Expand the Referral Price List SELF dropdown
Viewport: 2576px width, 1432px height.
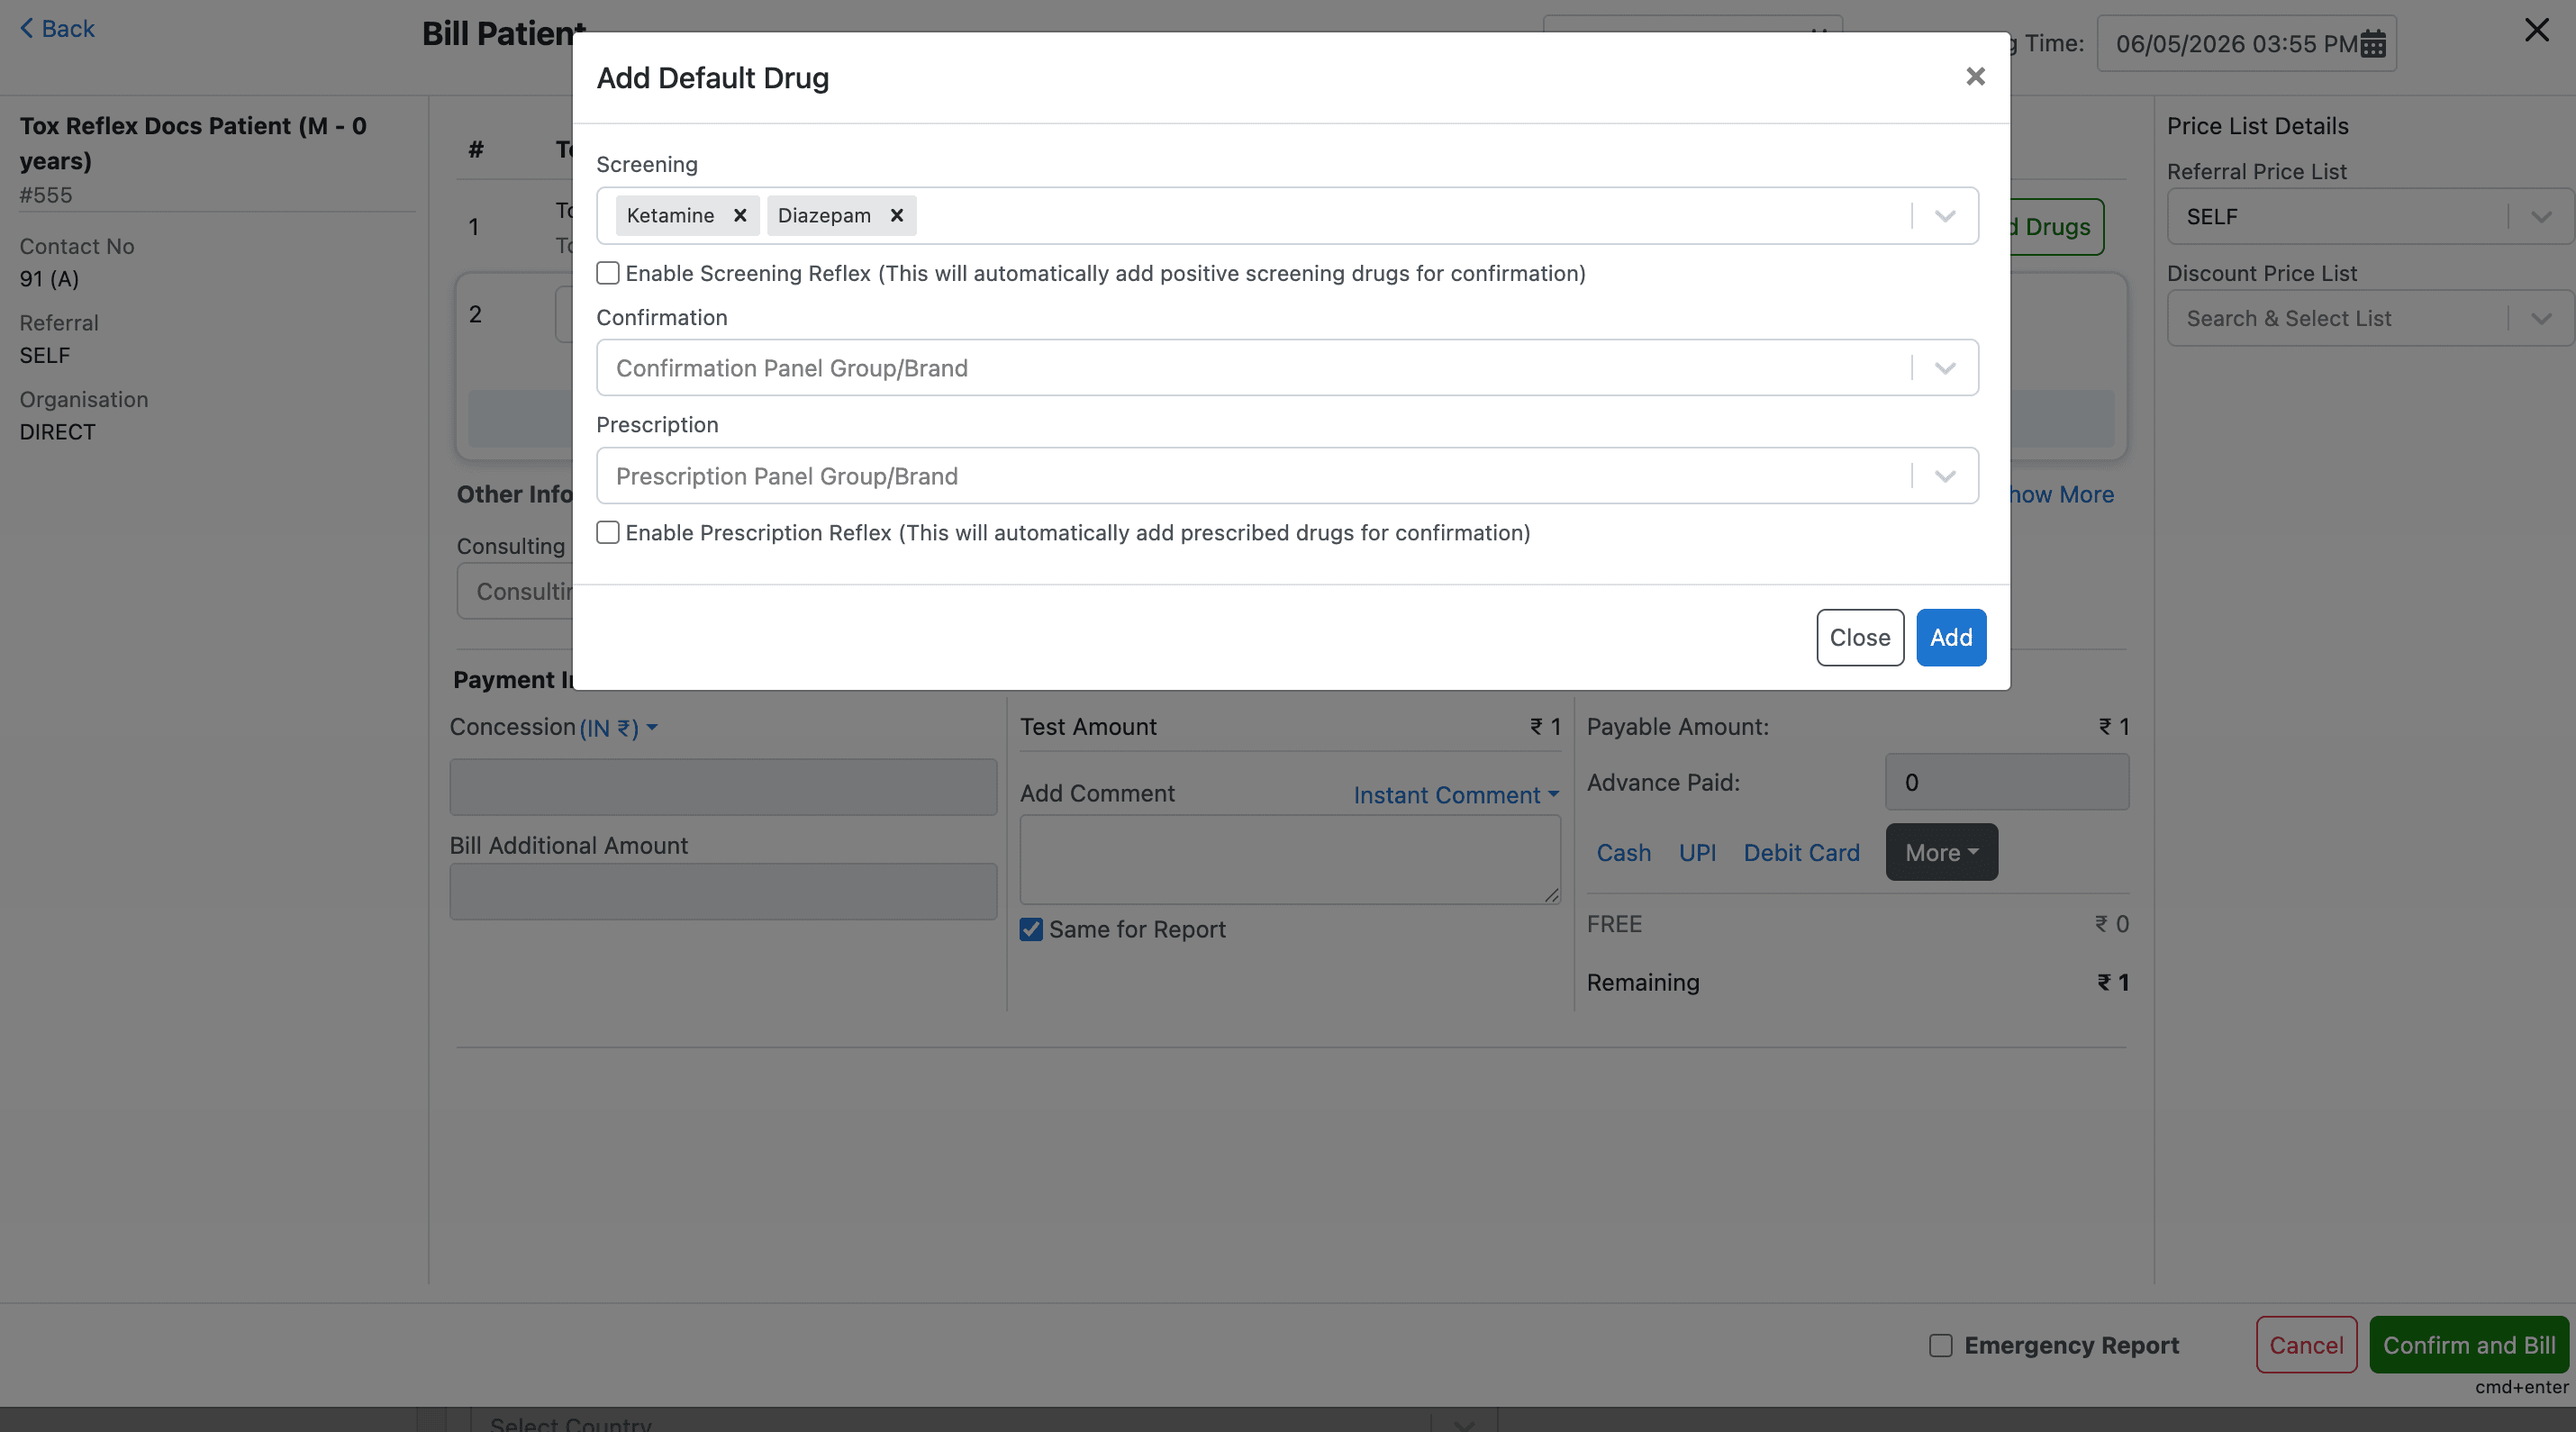click(x=2370, y=217)
